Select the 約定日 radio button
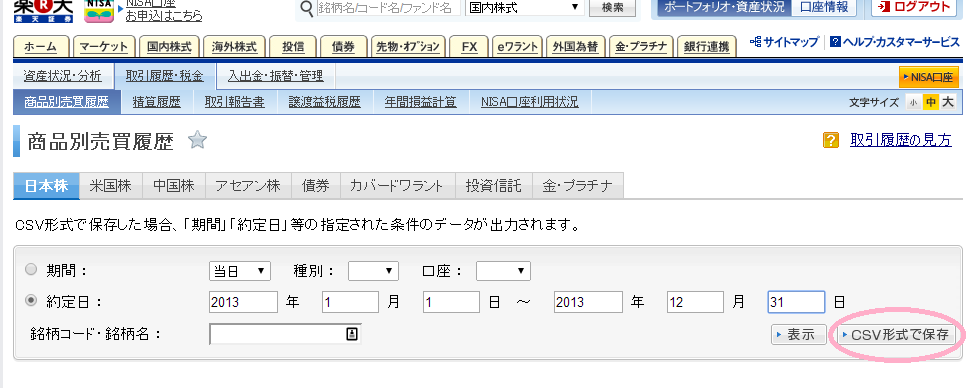 (31, 301)
